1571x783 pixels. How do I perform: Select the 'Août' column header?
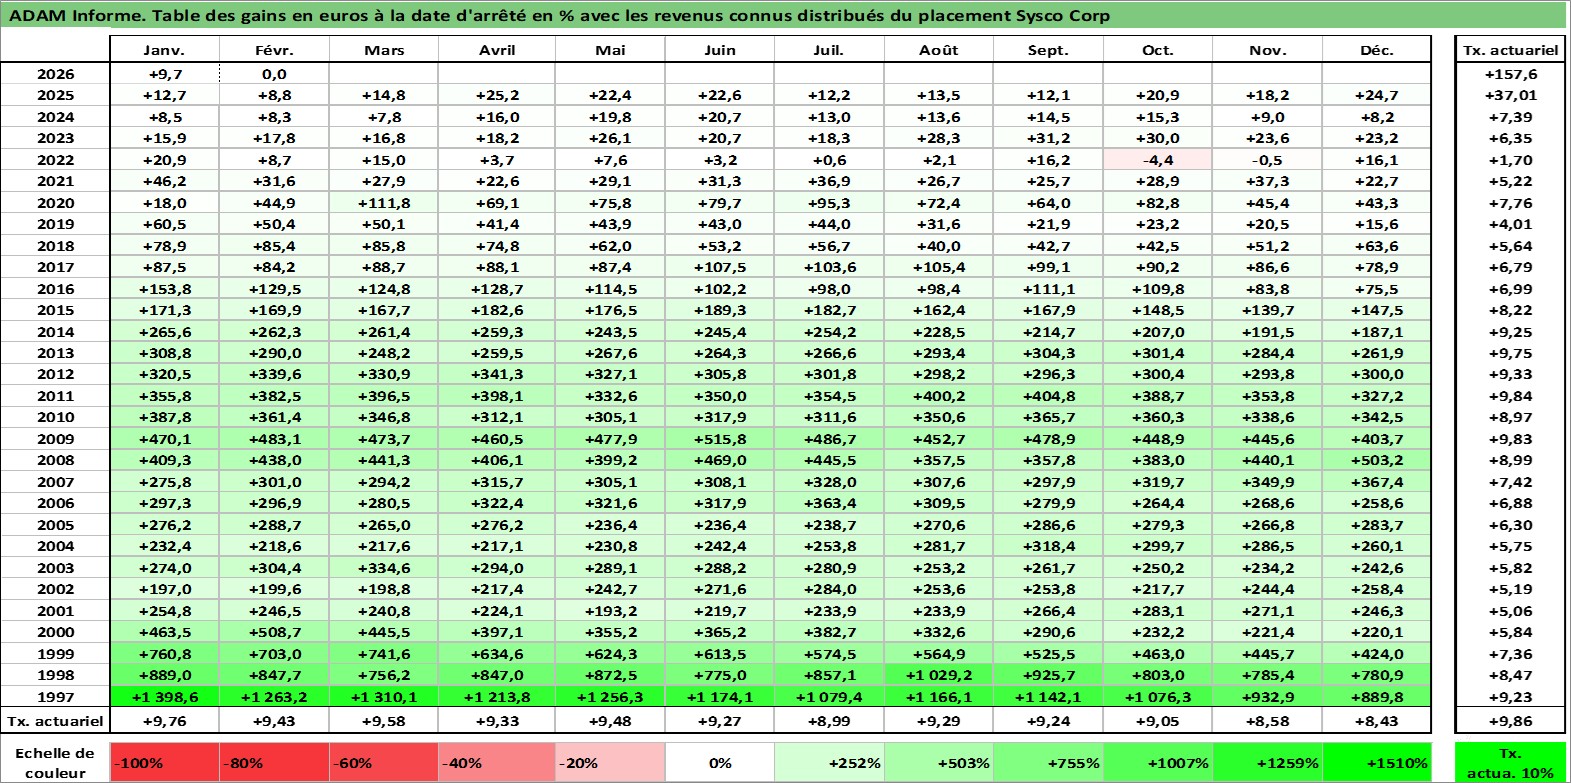click(939, 50)
